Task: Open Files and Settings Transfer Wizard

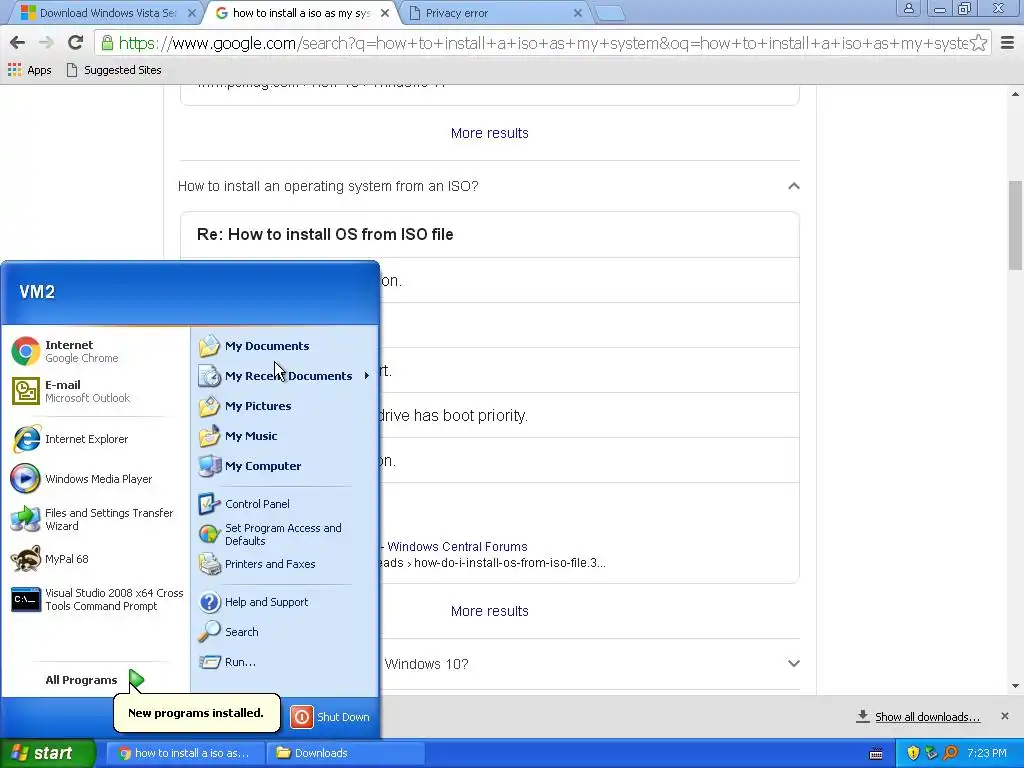Action: [93, 519]
